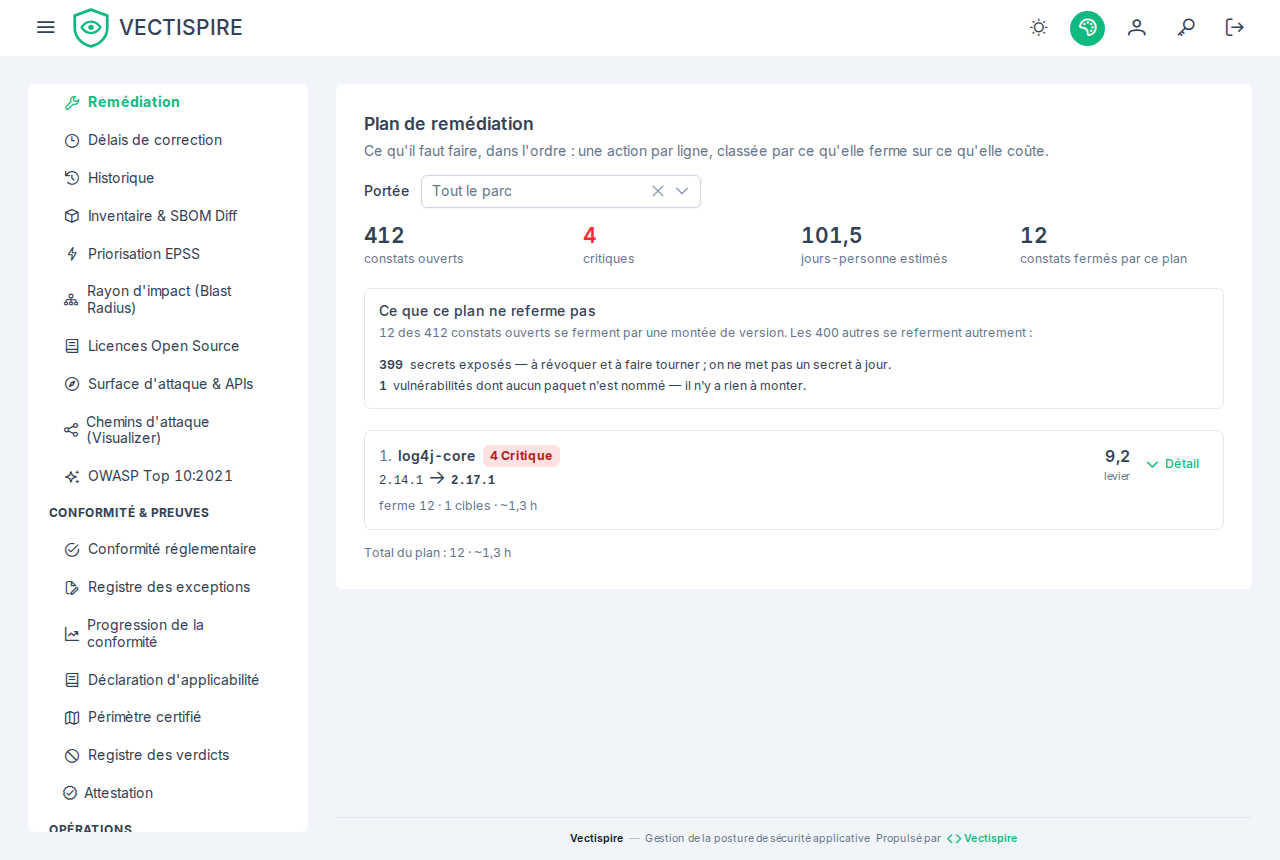This screenshot has width=1280, height=860.
Task: Click the VECTISPIRE brand name
Action: [181, 28]
